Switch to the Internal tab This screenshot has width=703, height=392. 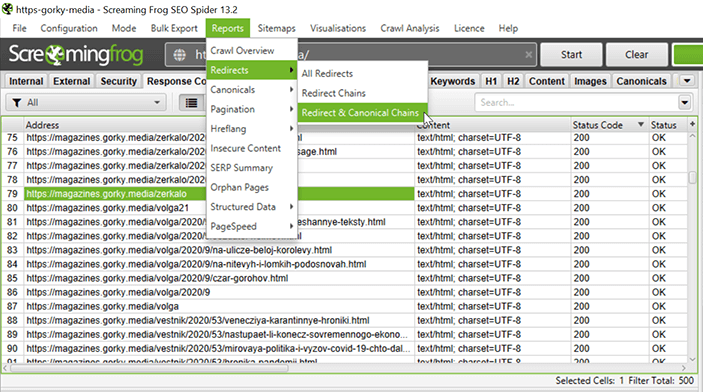click(x=26, y=81)
